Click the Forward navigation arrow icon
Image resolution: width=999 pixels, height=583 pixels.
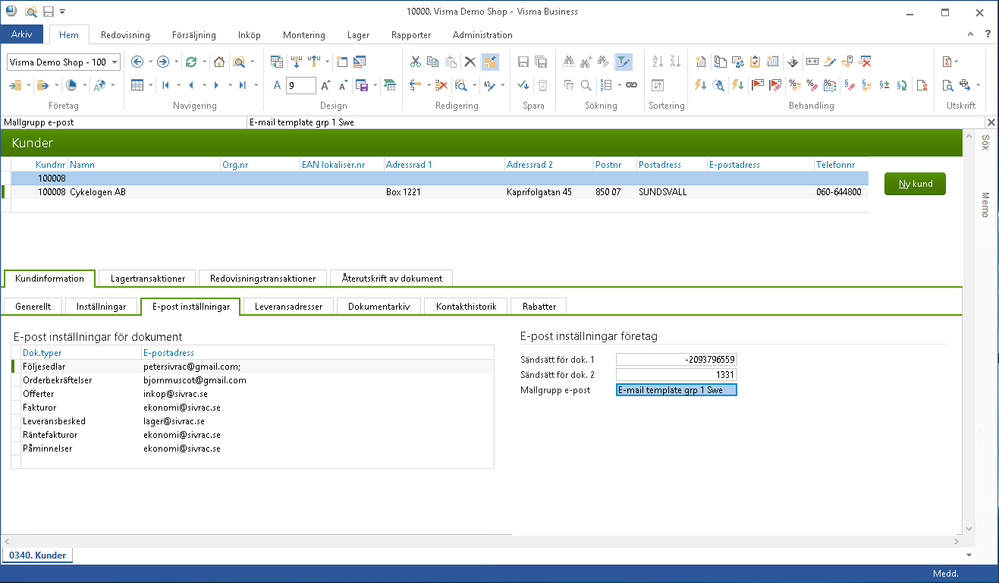pyautogui.click(x=163, y=62)
